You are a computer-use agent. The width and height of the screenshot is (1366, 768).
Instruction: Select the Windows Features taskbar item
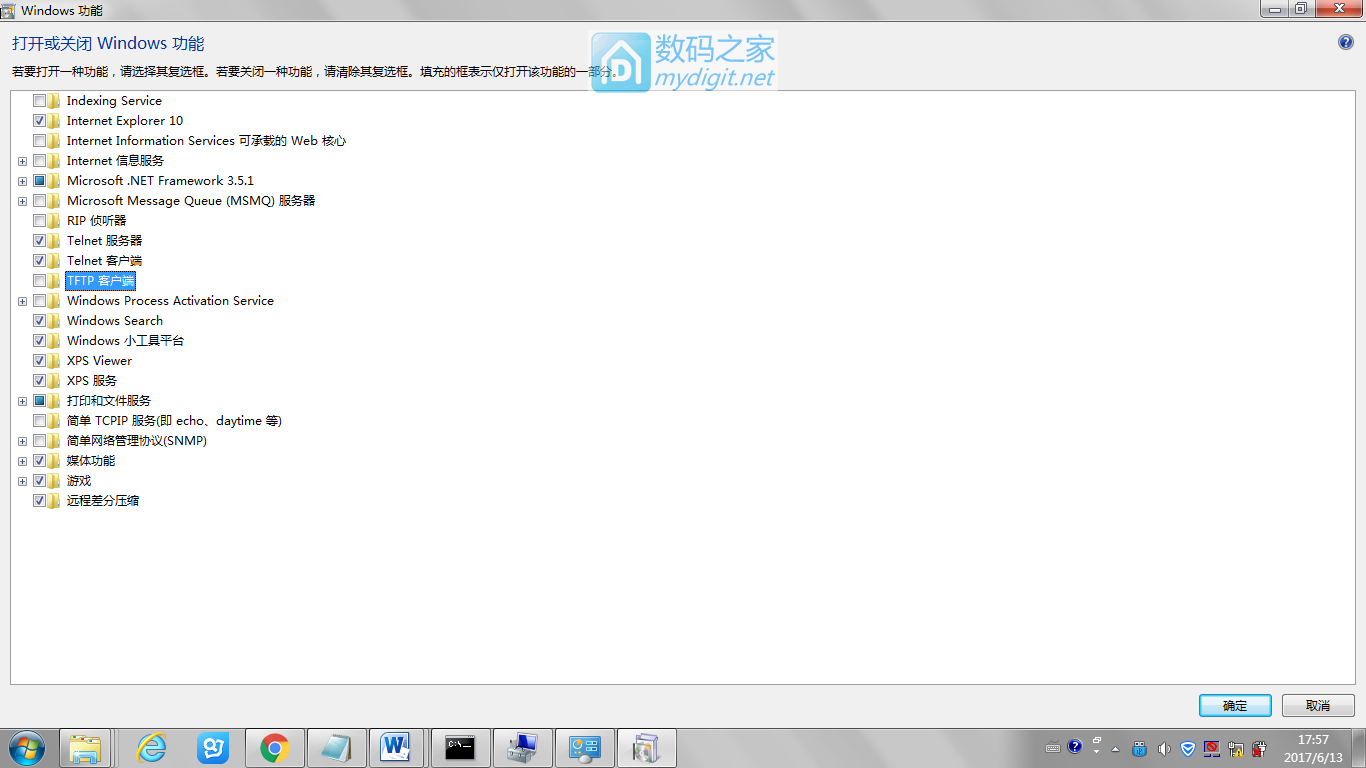[646, 748]
